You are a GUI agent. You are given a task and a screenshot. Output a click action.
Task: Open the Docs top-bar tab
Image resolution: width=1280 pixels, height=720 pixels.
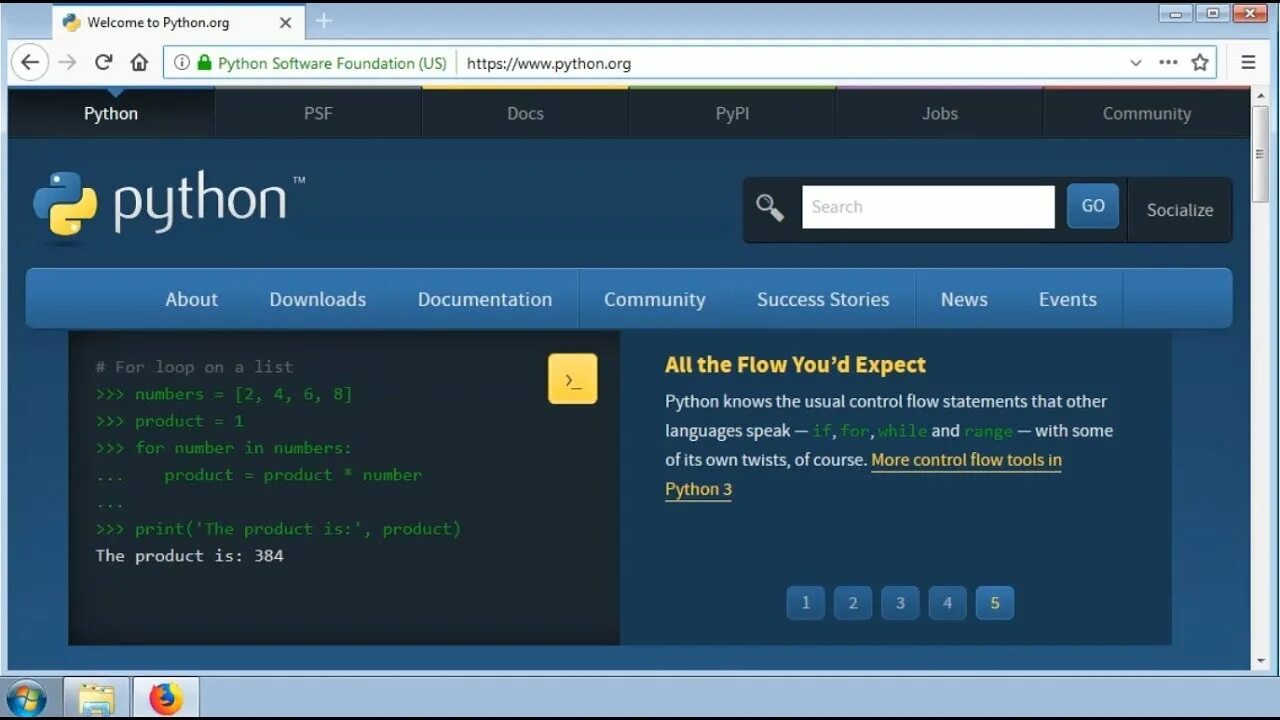[525, 113]
